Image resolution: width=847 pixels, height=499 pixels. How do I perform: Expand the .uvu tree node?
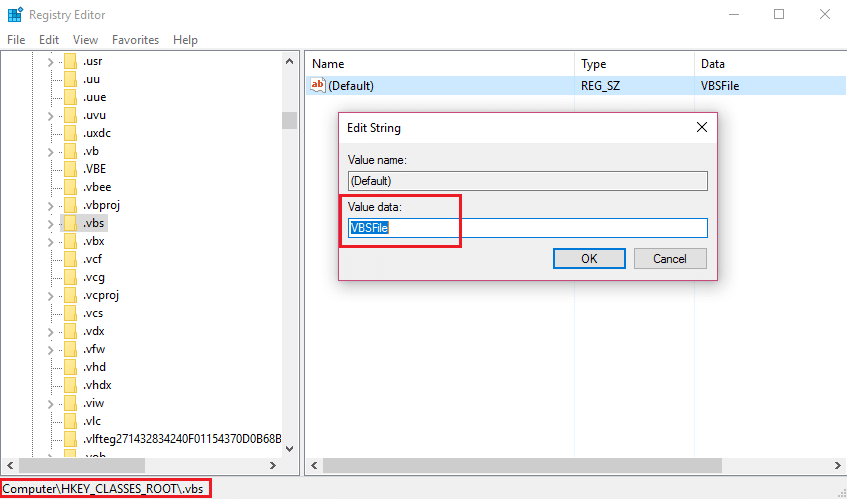point(50,116)
